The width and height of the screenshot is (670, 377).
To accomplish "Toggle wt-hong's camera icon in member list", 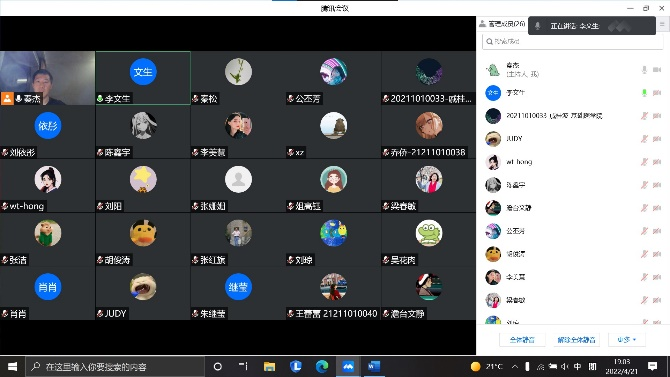I will [x=657, y=162].
